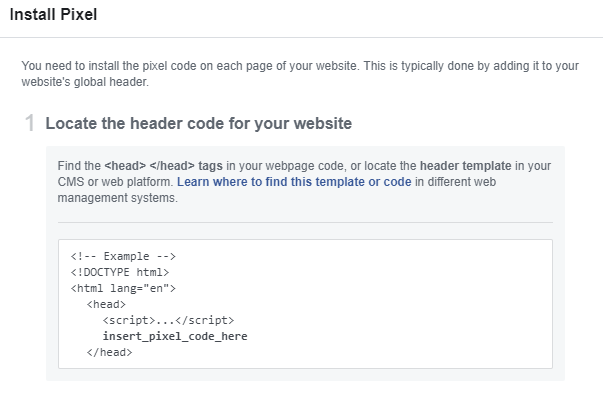Click the 'in different web' text after the link
This screenshot has width=603, height=399.
pyautogui.click(x=455, y=182)
